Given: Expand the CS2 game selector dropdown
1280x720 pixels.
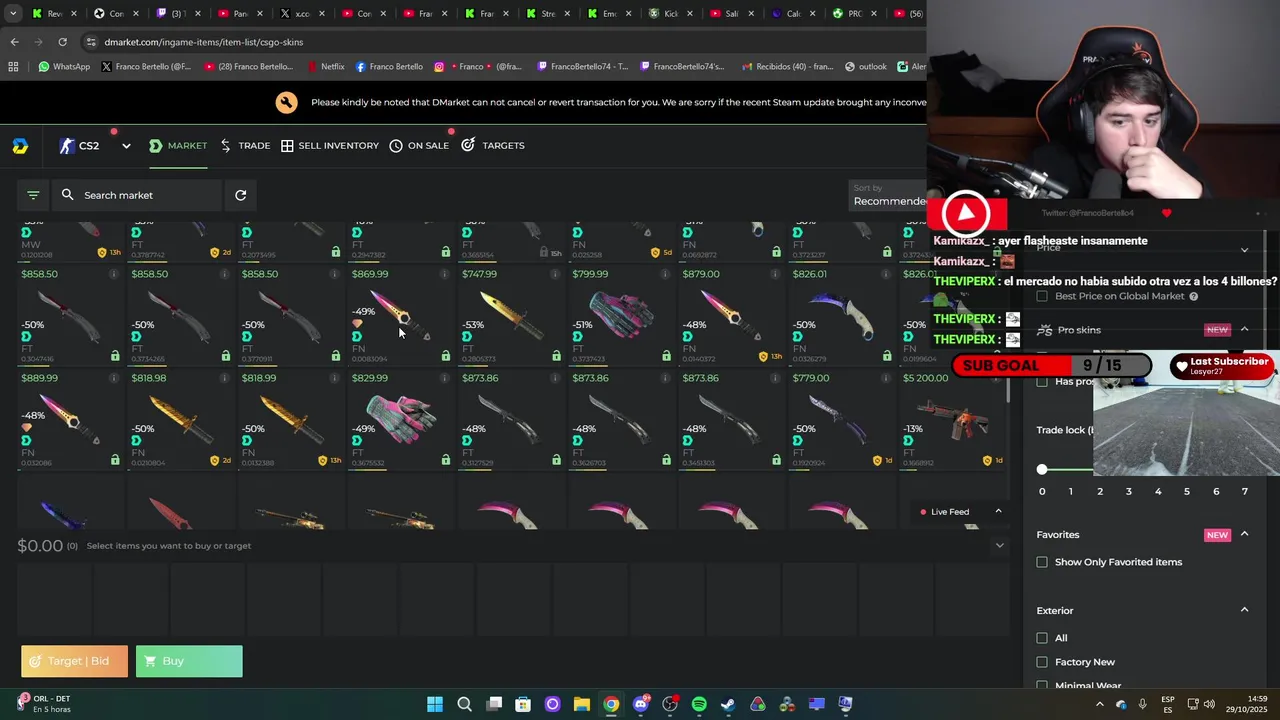Looking at the screenshot, I should click(x=126, y=146).
